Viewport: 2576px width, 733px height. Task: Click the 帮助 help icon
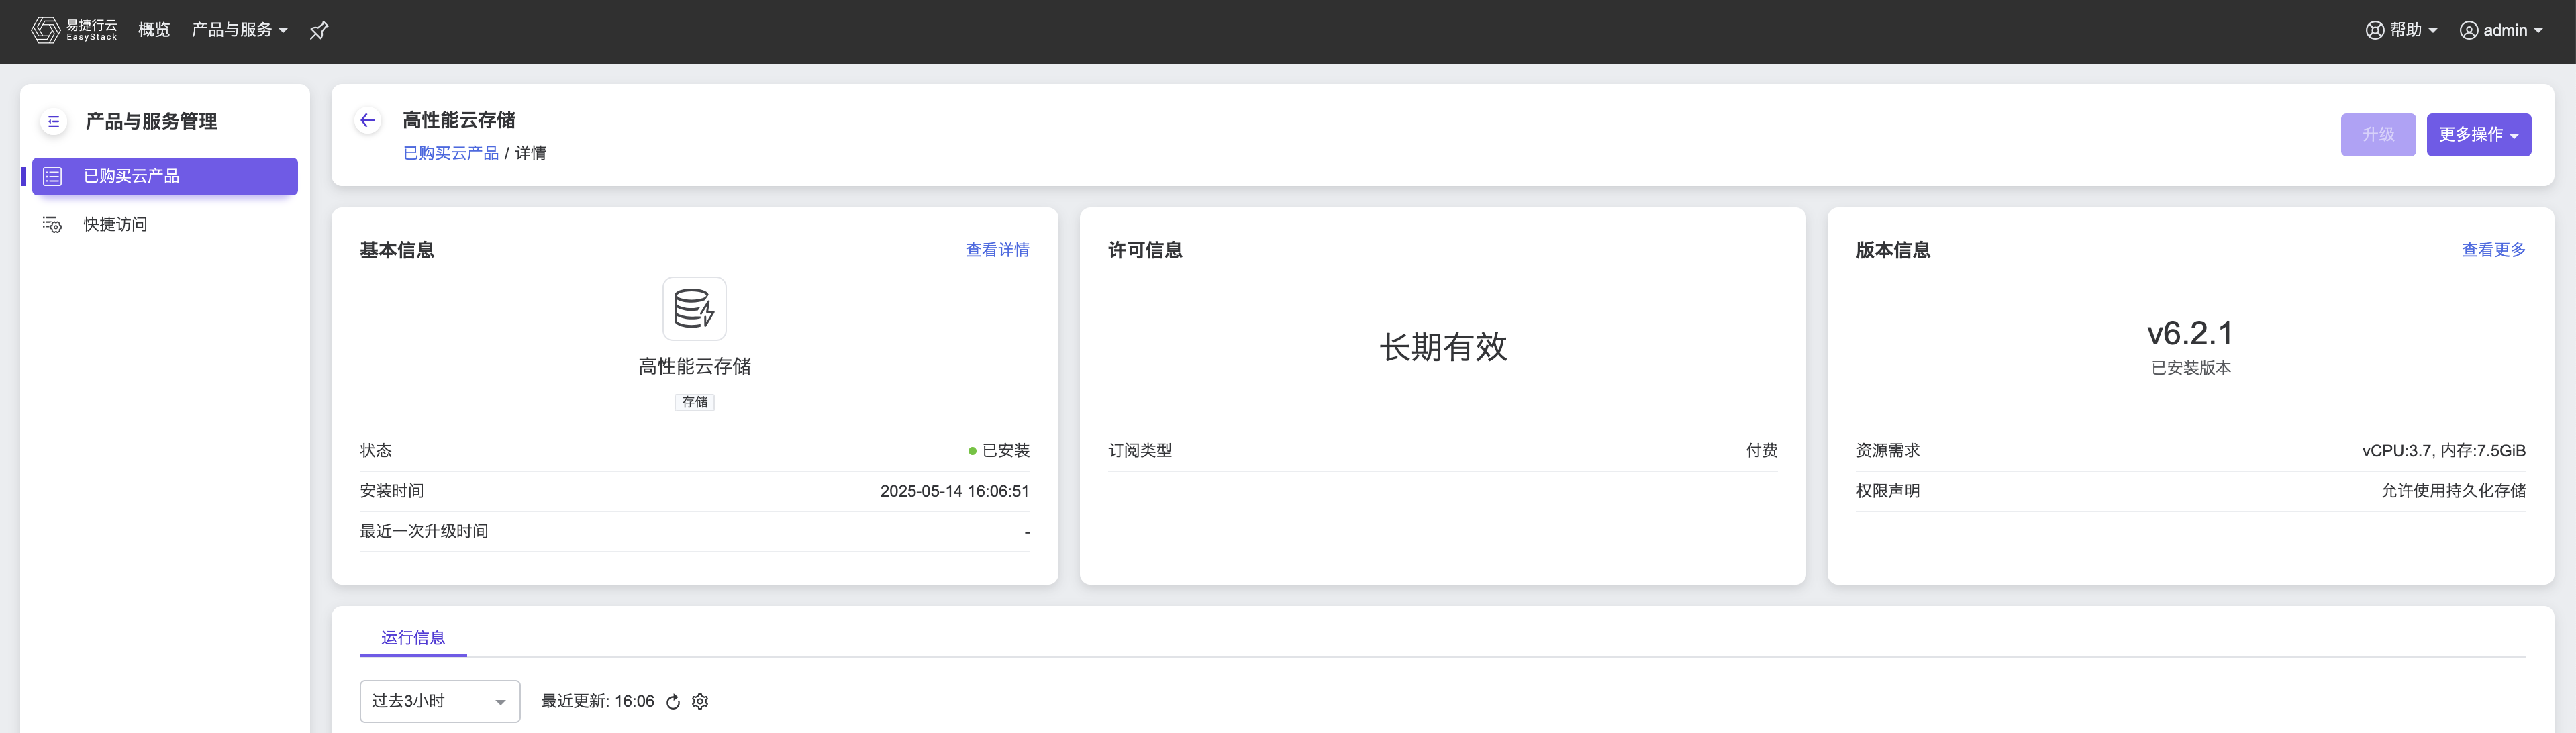pyautogui.click(x=2375, y=30)
